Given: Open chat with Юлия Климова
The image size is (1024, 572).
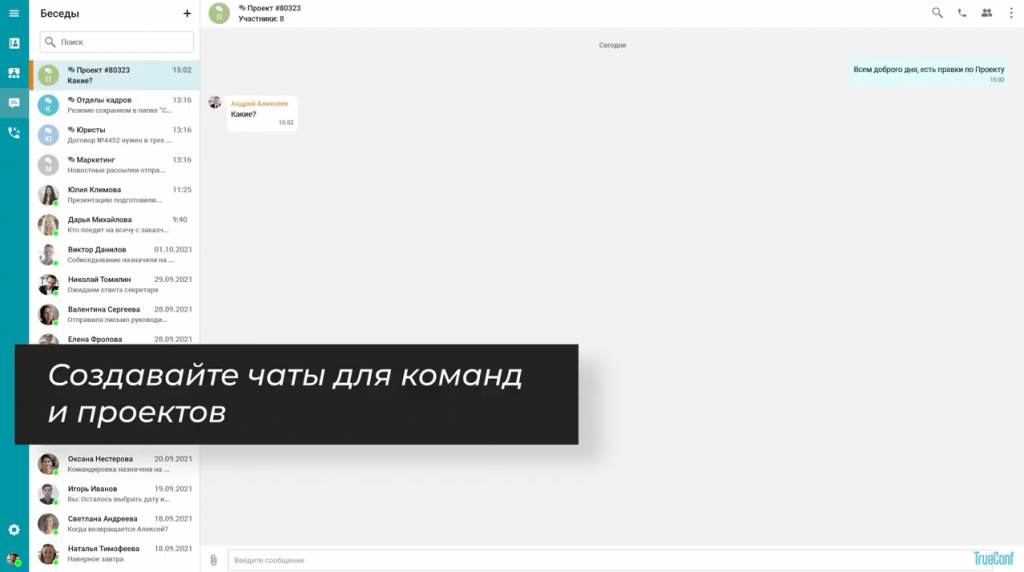Looking at the screenshot, I should [x=115, y=195].
